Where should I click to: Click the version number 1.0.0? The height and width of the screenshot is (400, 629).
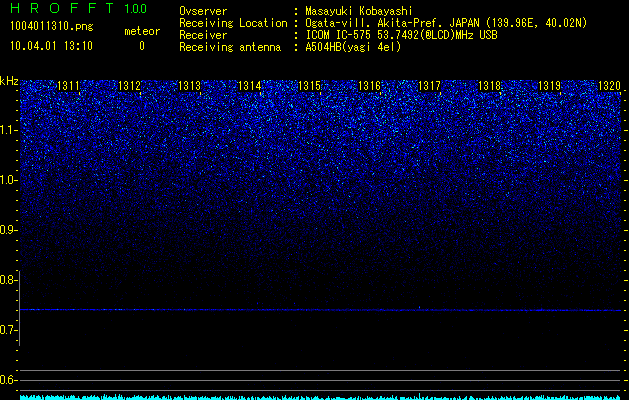[x=135, y=8]
